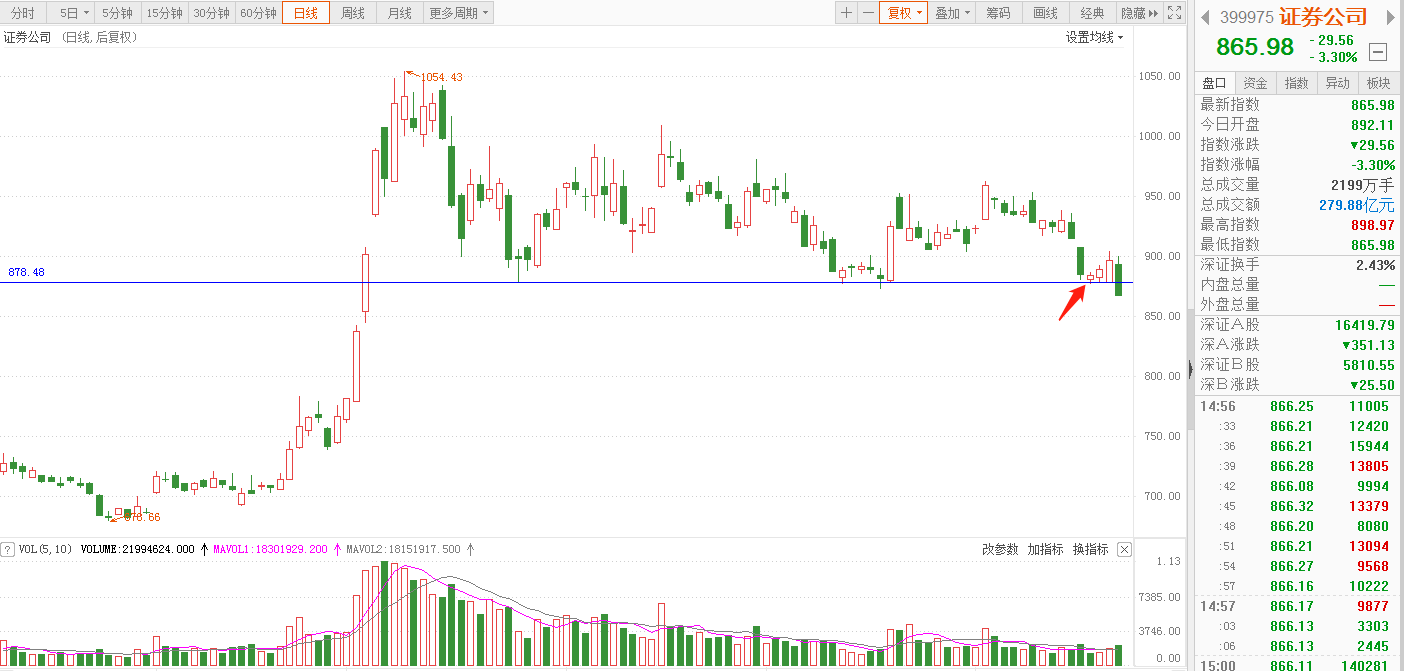Click the 1054.43 high price marker
The height and width of the screenshot is (671, 1404).
tap(441, 77)
